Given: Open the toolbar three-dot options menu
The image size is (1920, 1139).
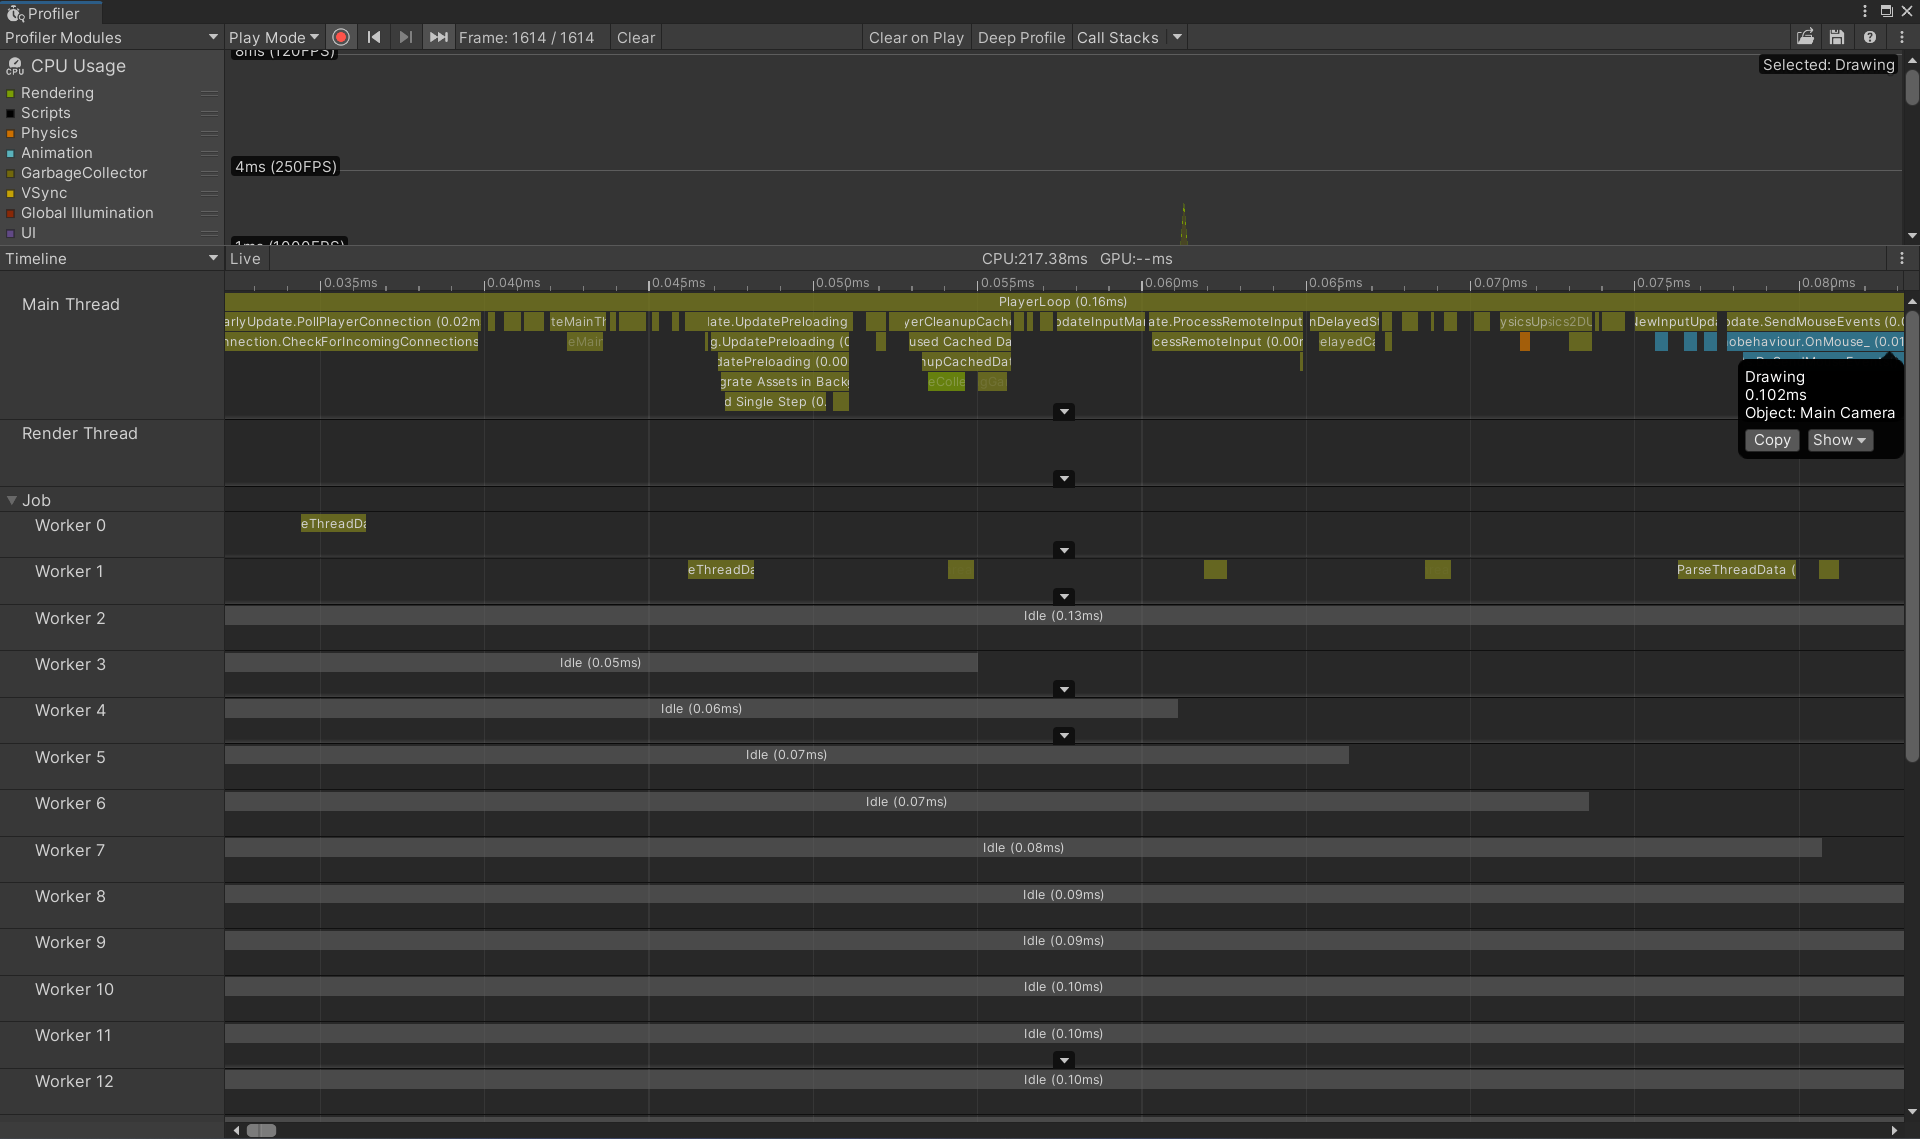Looking at the screenshot, I should [1902, 37].
